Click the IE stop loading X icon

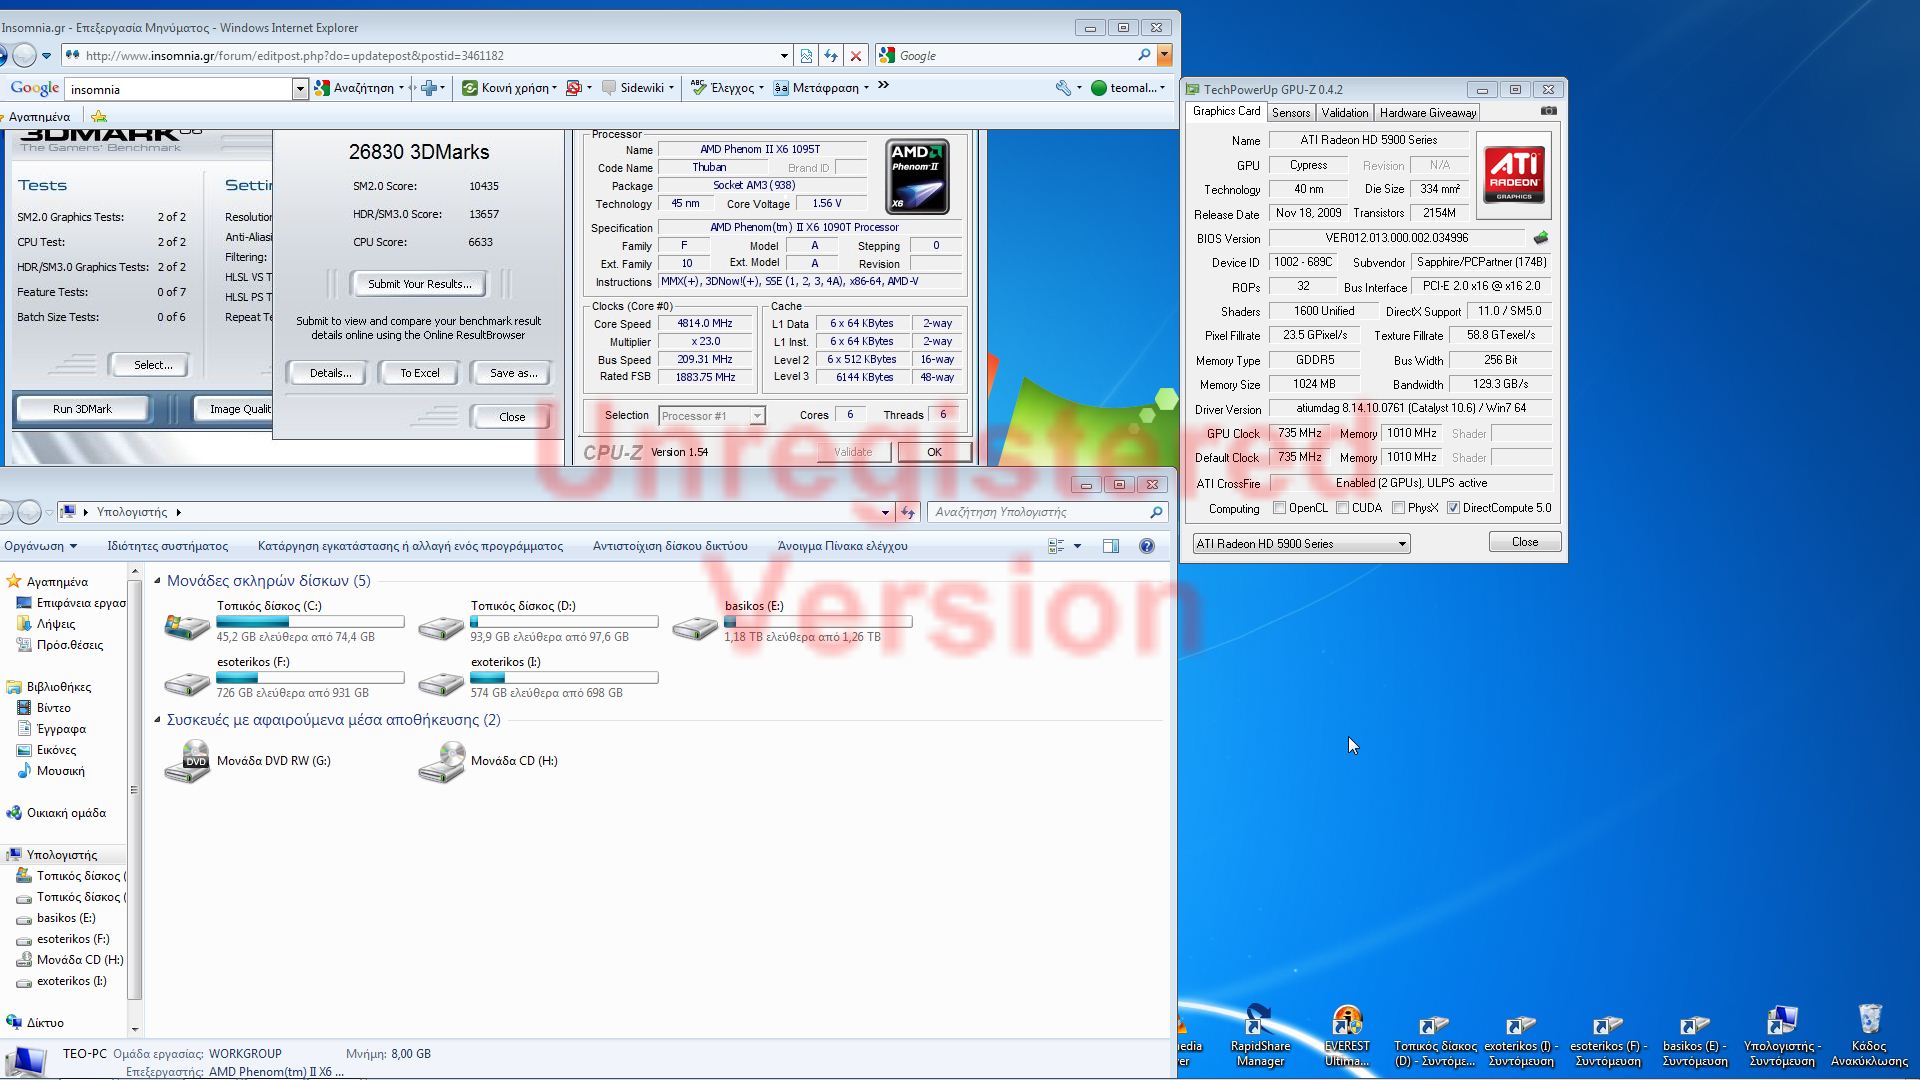(x=856, y=56)
